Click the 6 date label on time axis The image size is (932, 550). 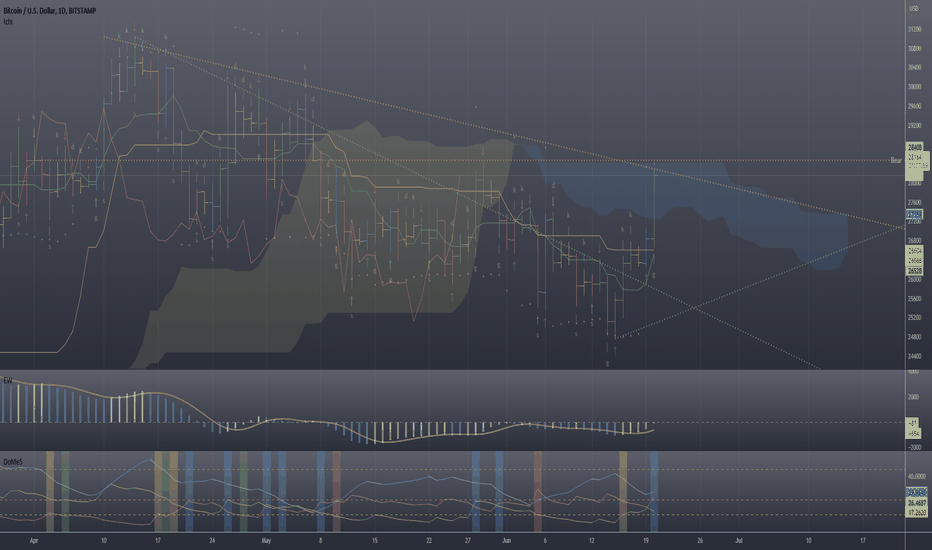coord(545,540)
